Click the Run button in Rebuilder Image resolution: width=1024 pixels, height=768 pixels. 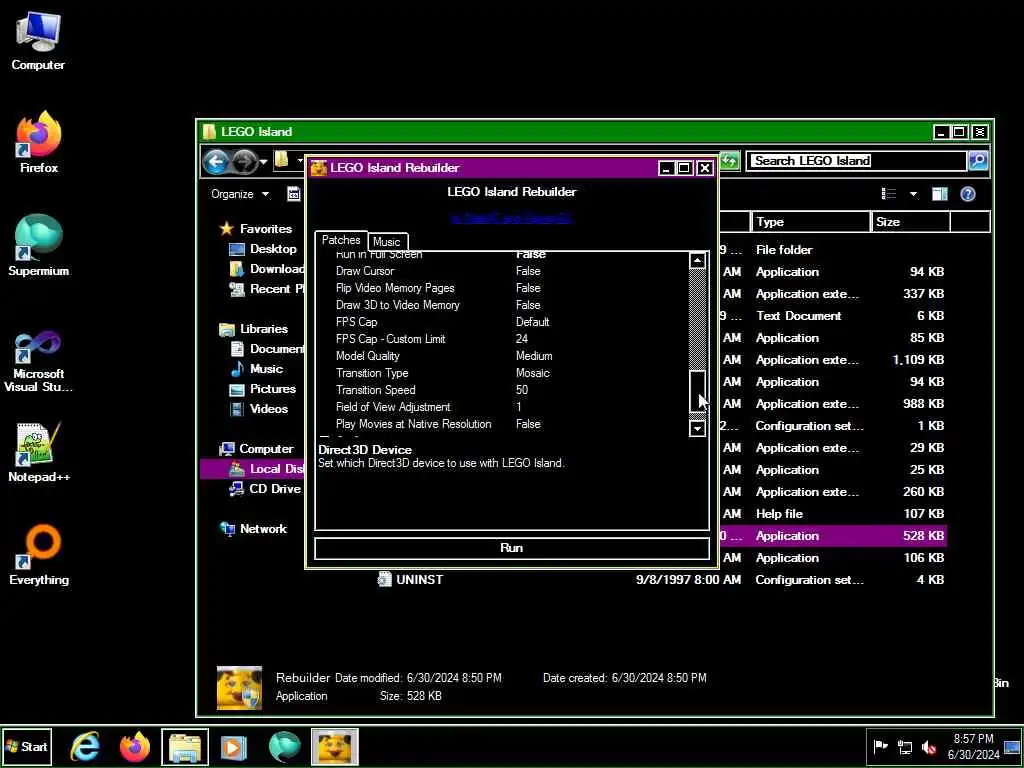[511, 548]
